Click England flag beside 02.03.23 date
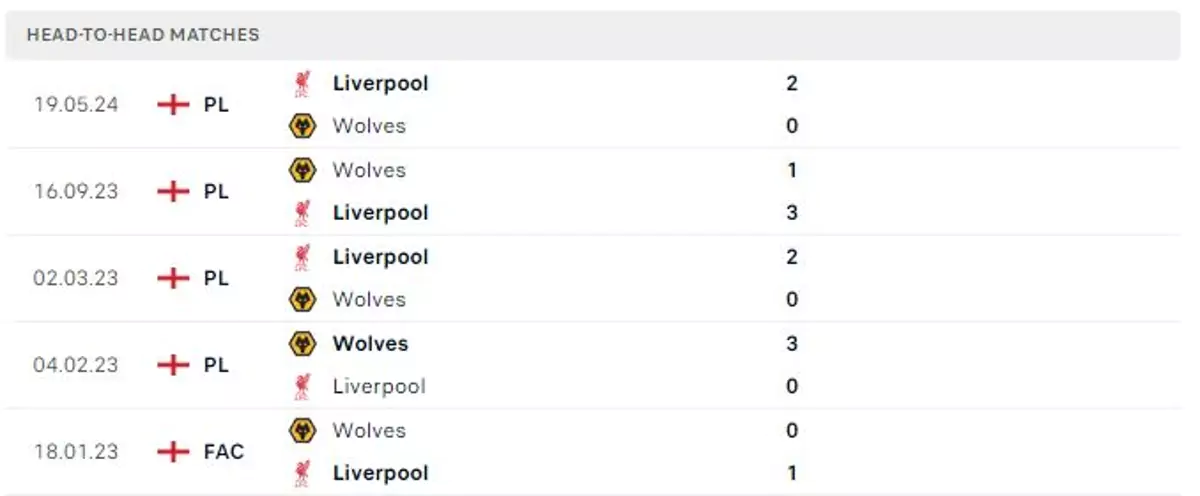 click(173, 278)
